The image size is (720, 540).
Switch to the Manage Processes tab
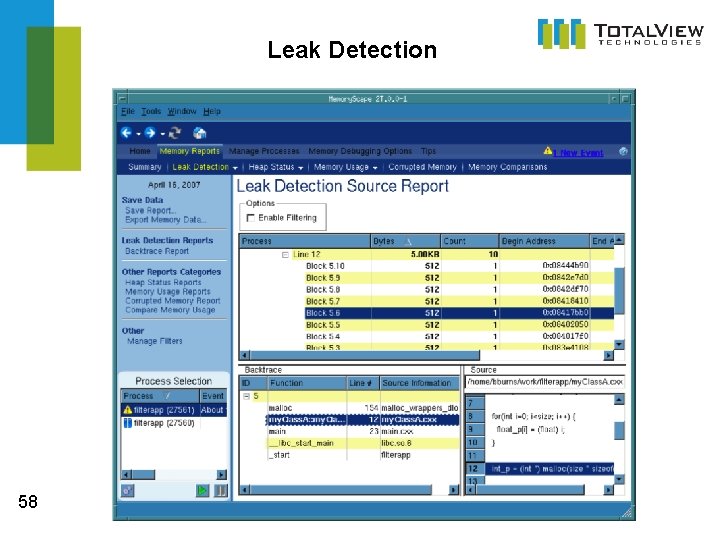point(264,151)
